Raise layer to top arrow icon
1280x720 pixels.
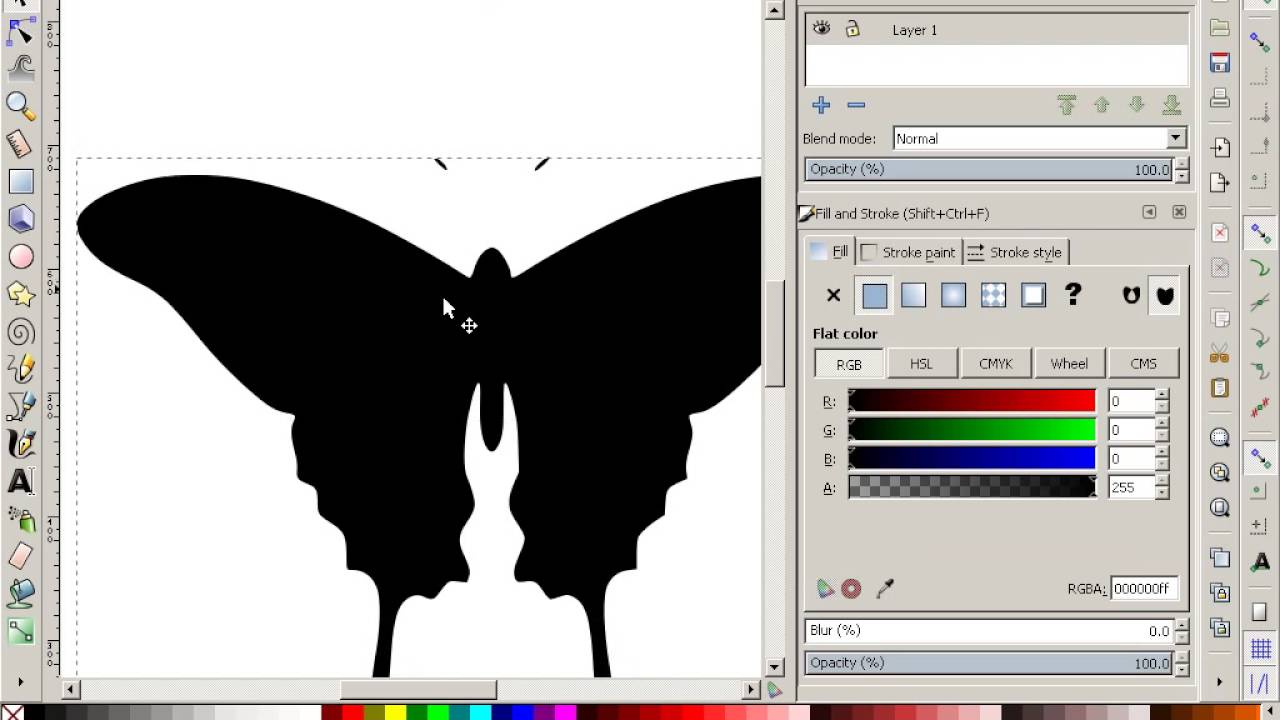pyautogui.click(x=1067, y=105)
